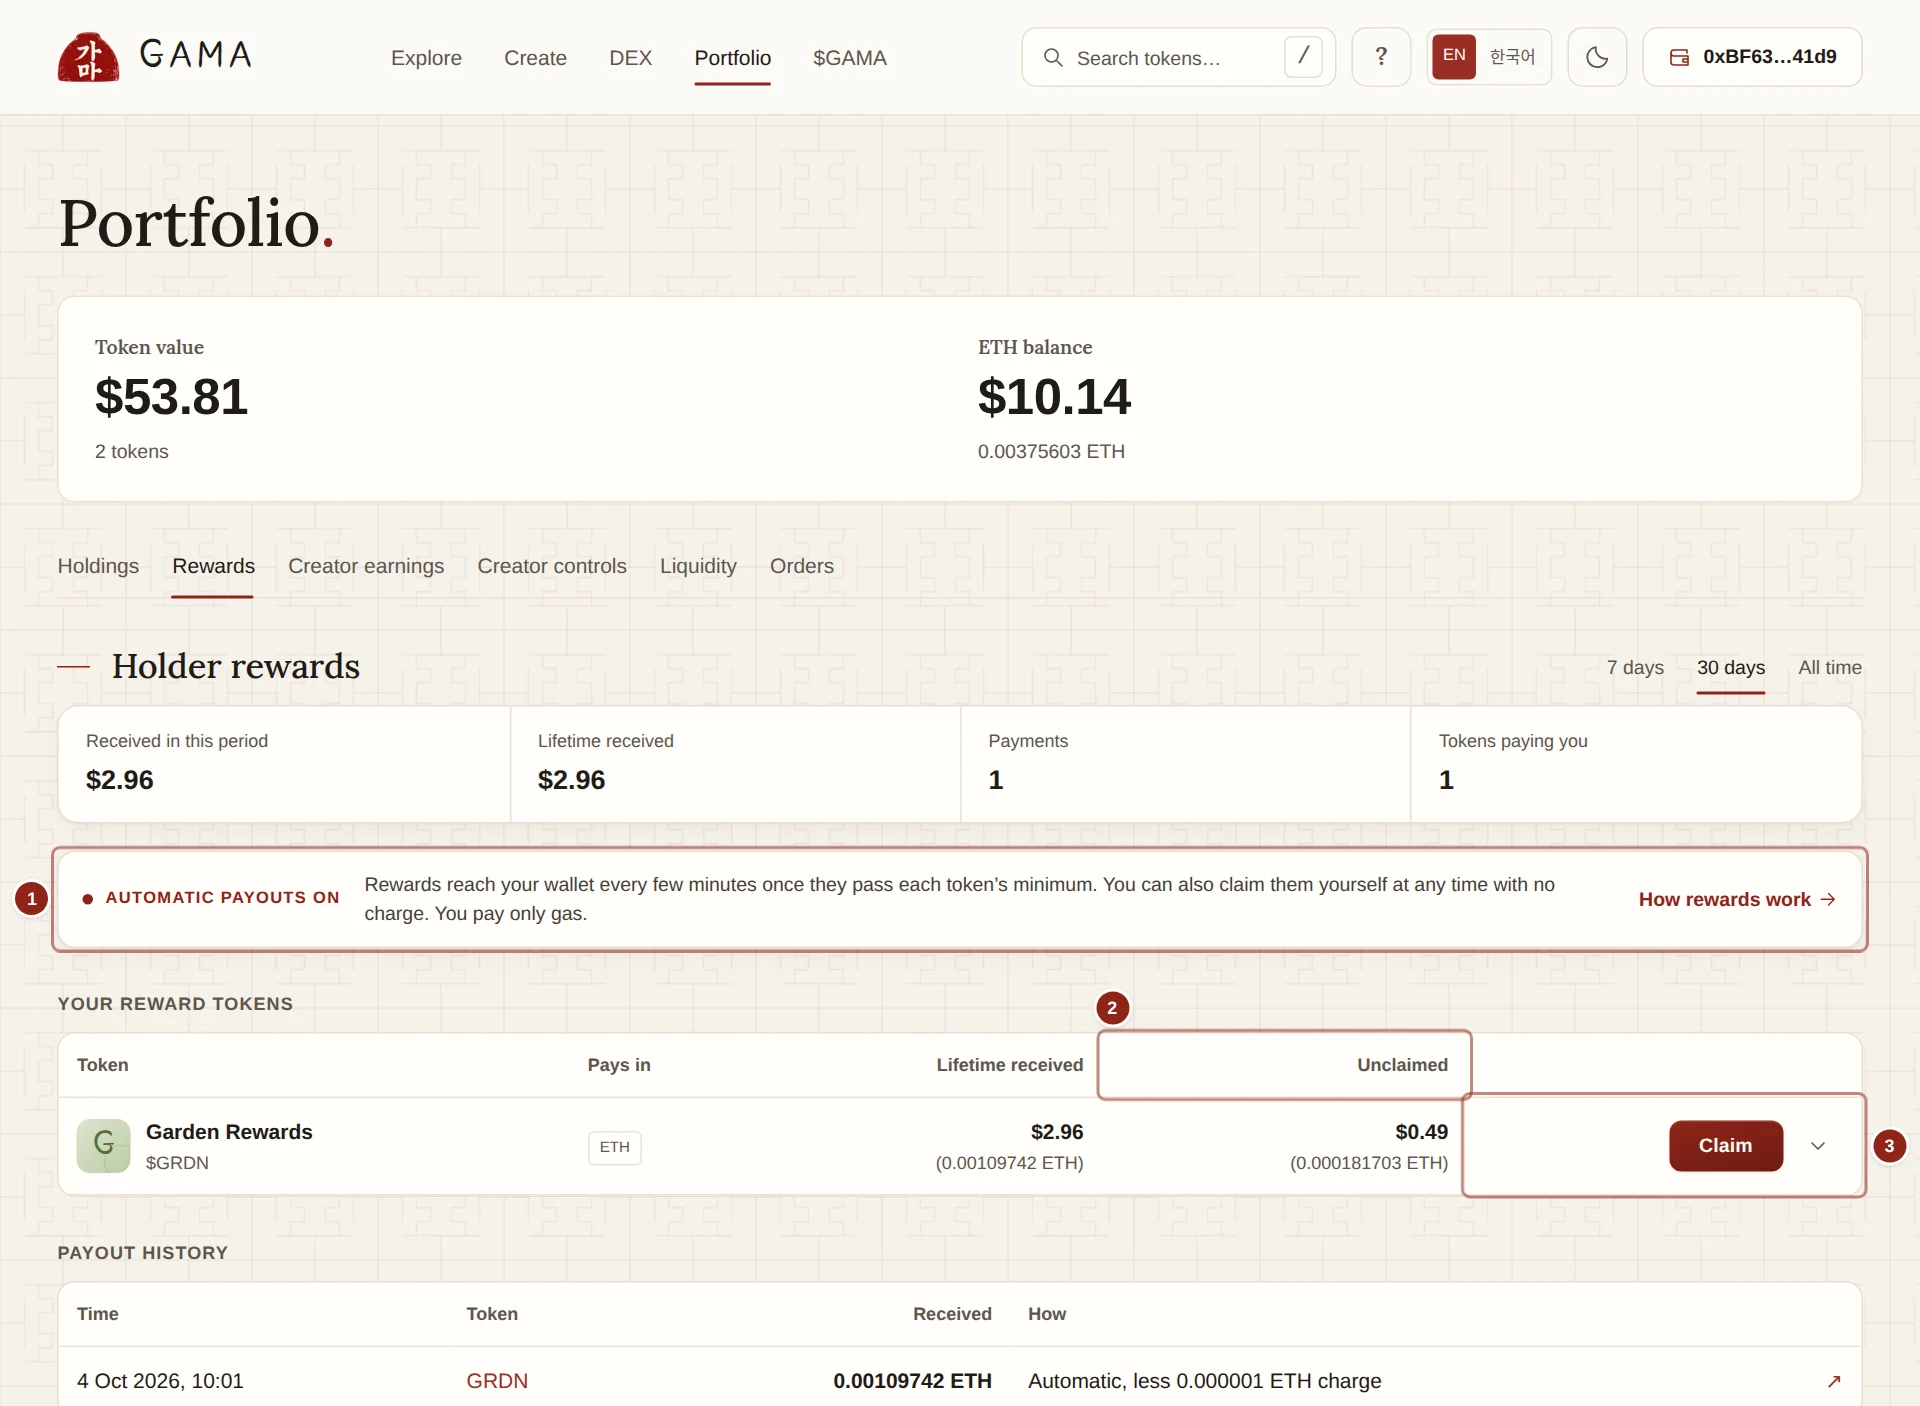Viewport: 1920px width, 1406px height.
Task: Click the GAMA logo icon
Action: pos(88,57)
